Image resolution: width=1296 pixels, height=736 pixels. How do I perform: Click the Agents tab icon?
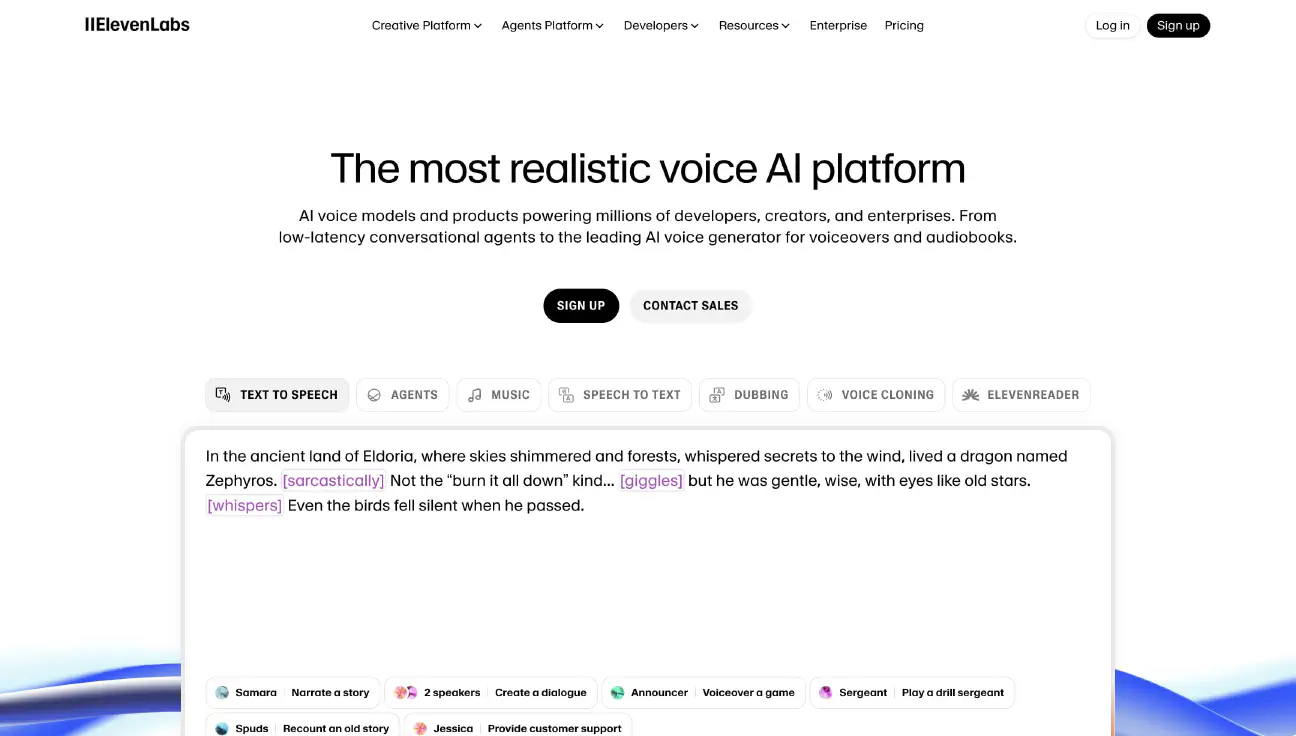click(x=374, y=395)
